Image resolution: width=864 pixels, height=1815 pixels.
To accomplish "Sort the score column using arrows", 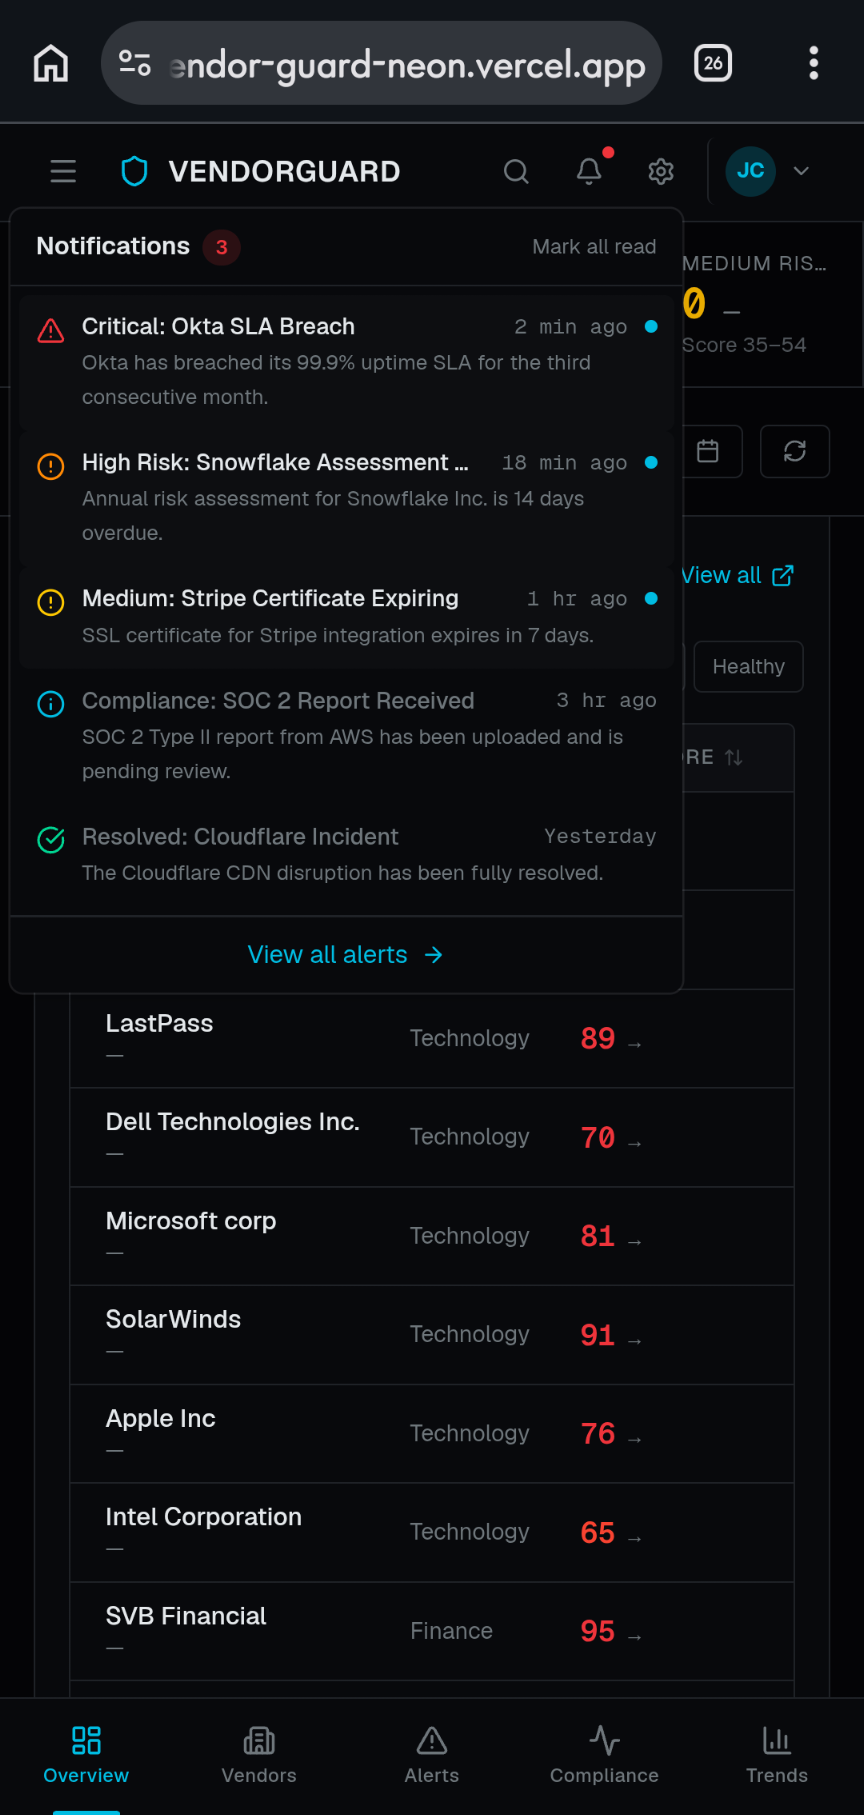I will [734, 757].
